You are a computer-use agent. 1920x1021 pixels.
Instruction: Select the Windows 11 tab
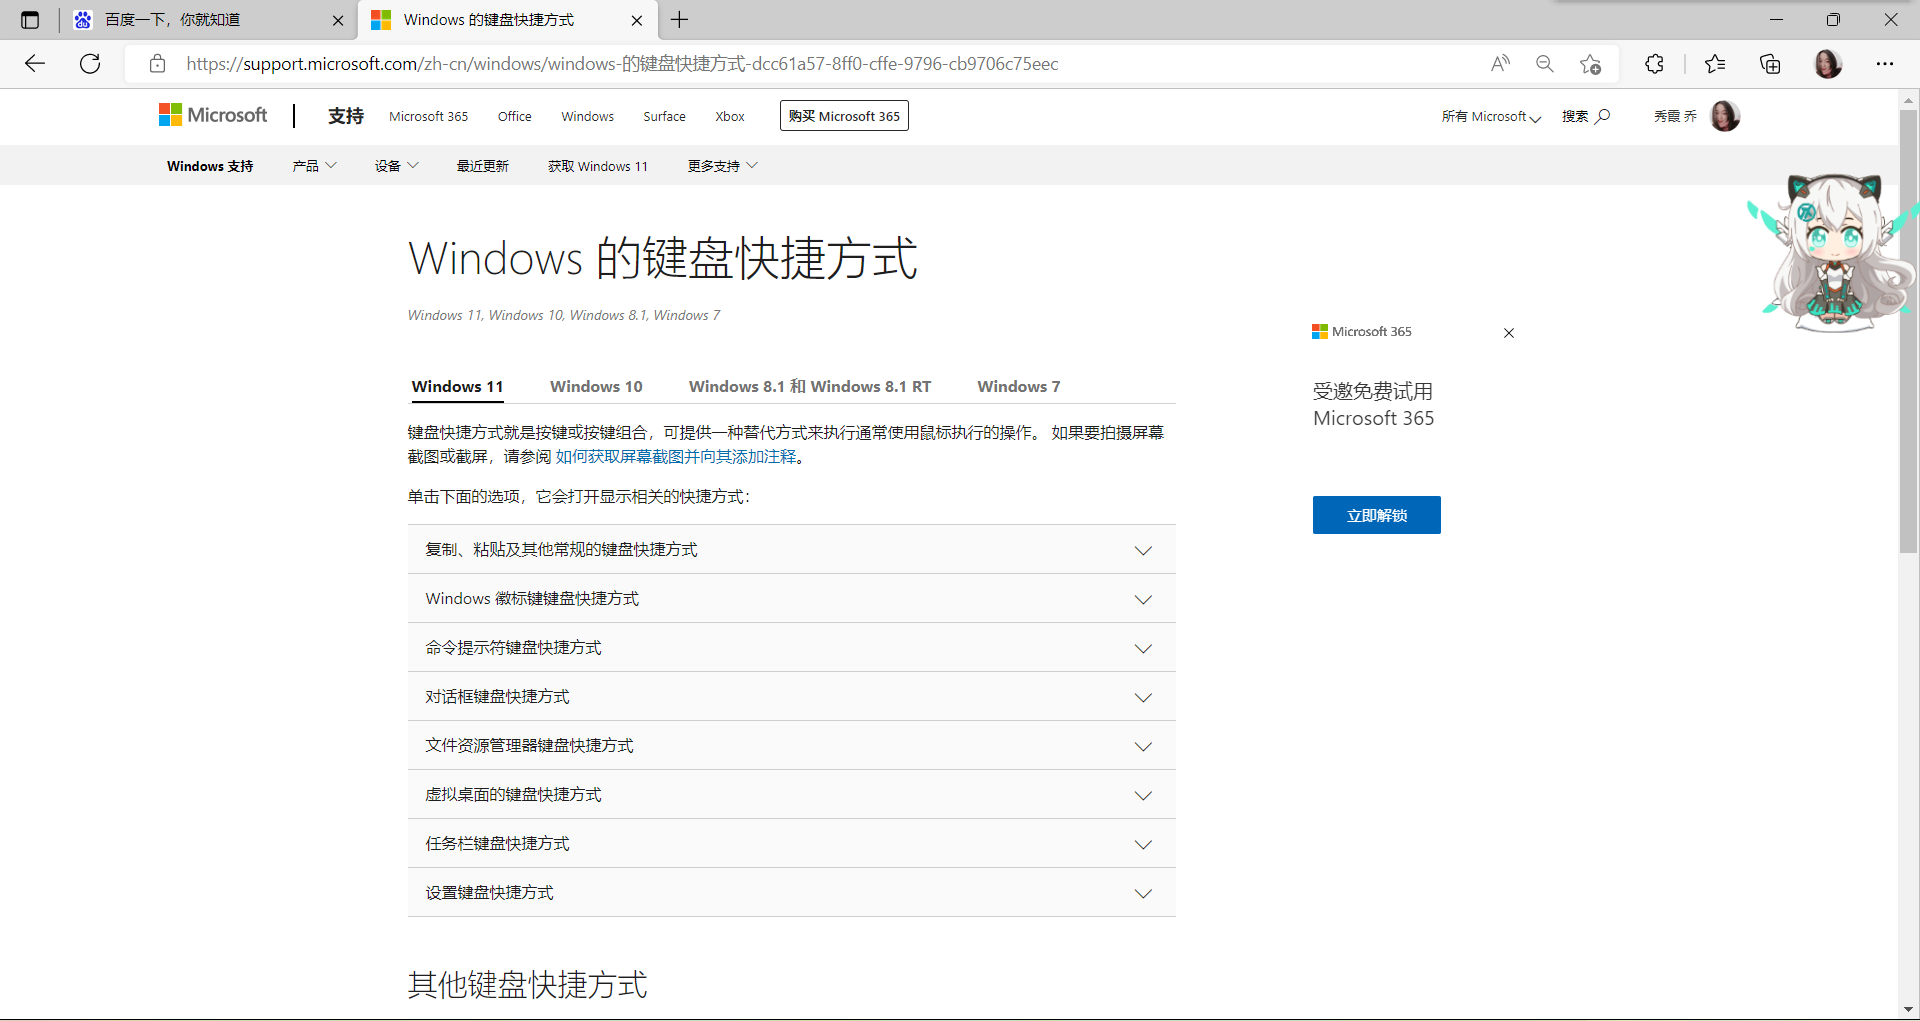tap(457, 387)
